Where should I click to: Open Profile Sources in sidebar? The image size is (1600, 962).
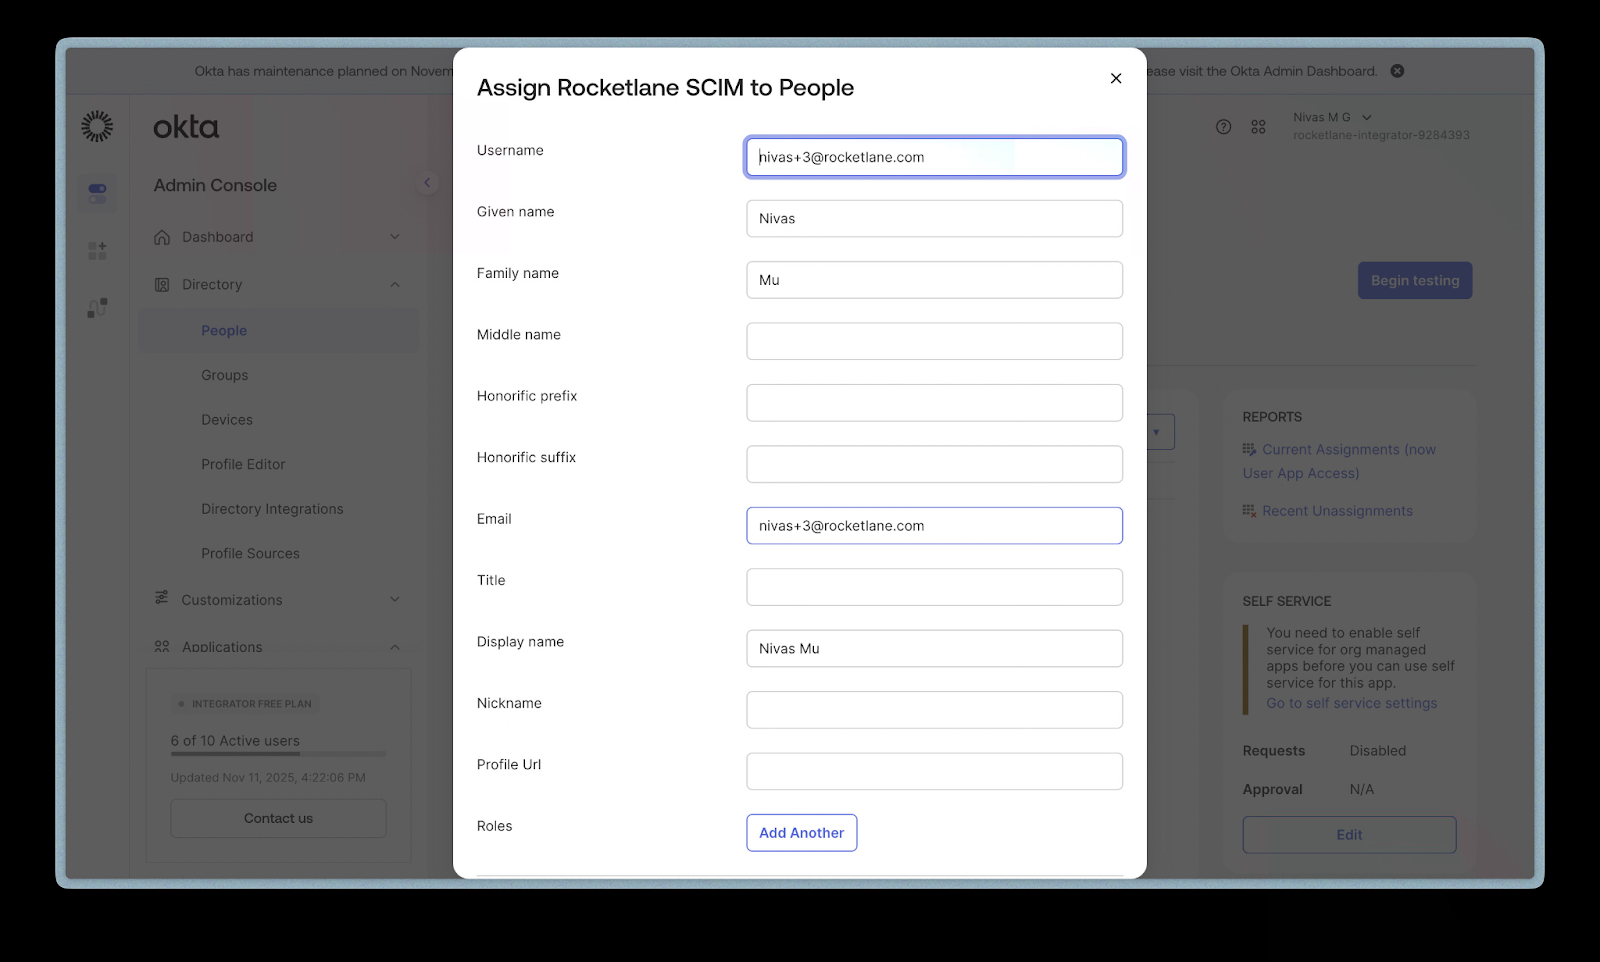(250, 554)
